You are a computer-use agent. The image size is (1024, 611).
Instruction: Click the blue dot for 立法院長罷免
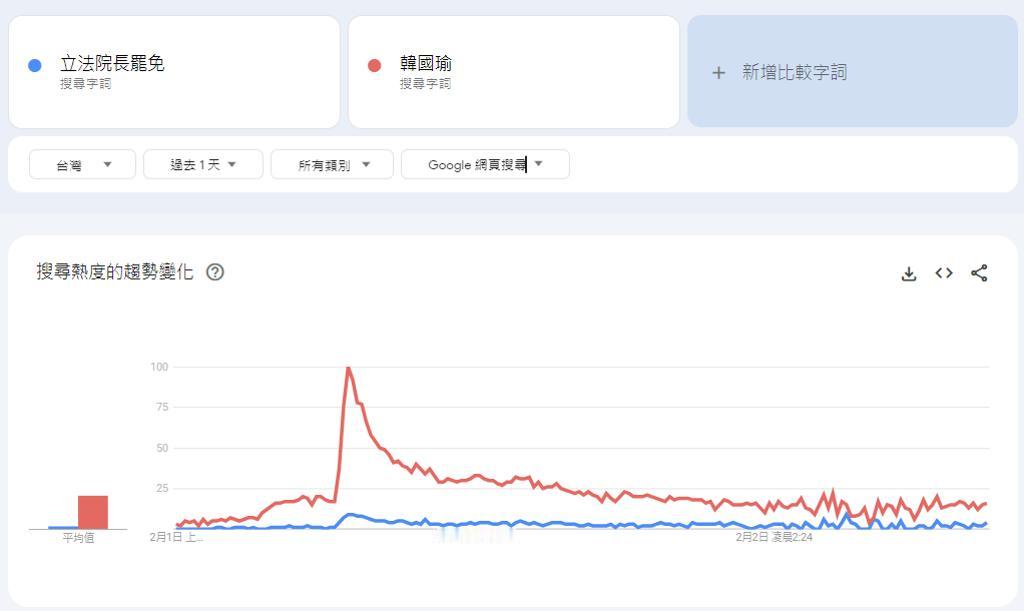point(35,65)
